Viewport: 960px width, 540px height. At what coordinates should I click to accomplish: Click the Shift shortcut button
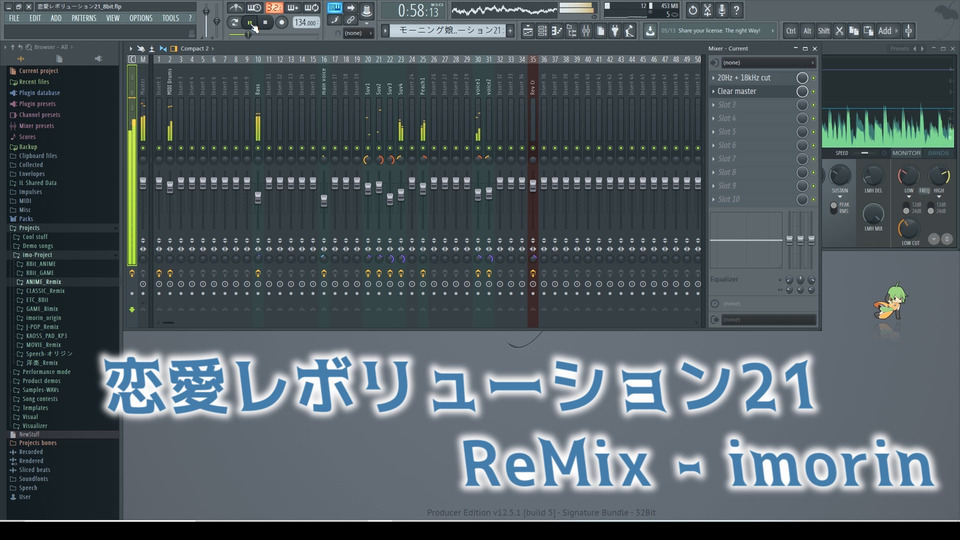pyautogui.click(x=823, y=31)
